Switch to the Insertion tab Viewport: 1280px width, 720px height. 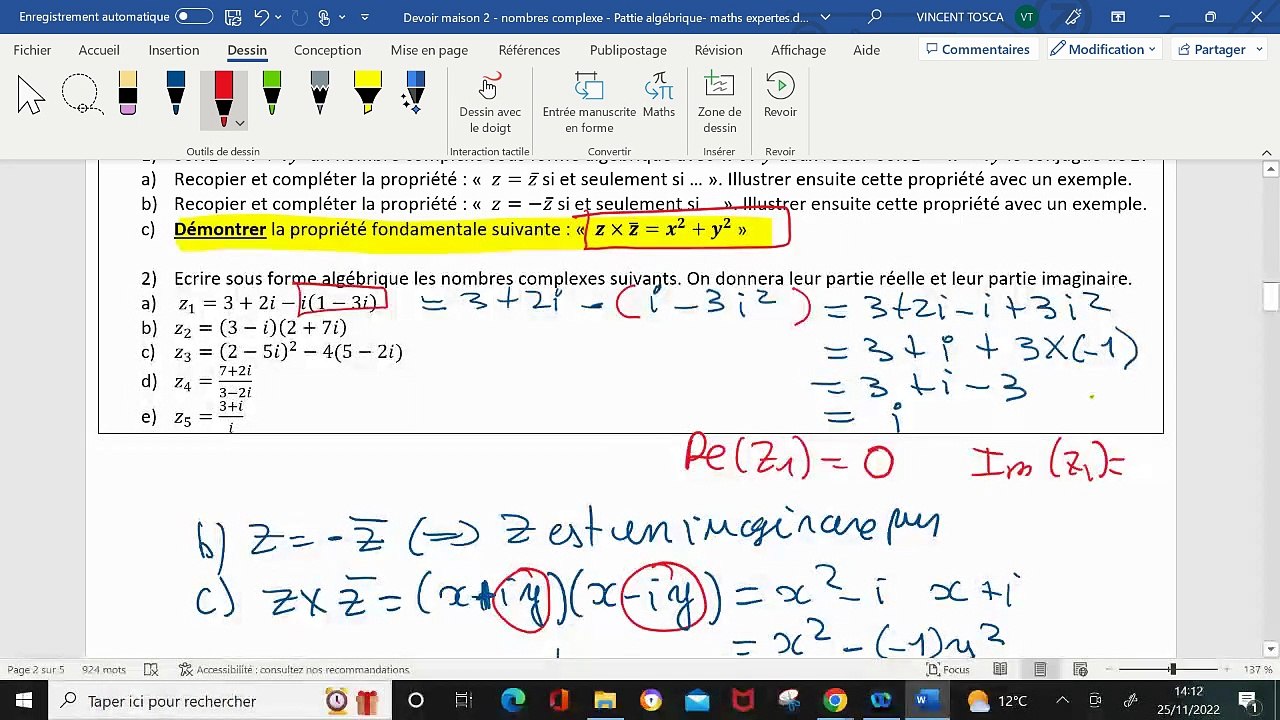pos(174,50)
